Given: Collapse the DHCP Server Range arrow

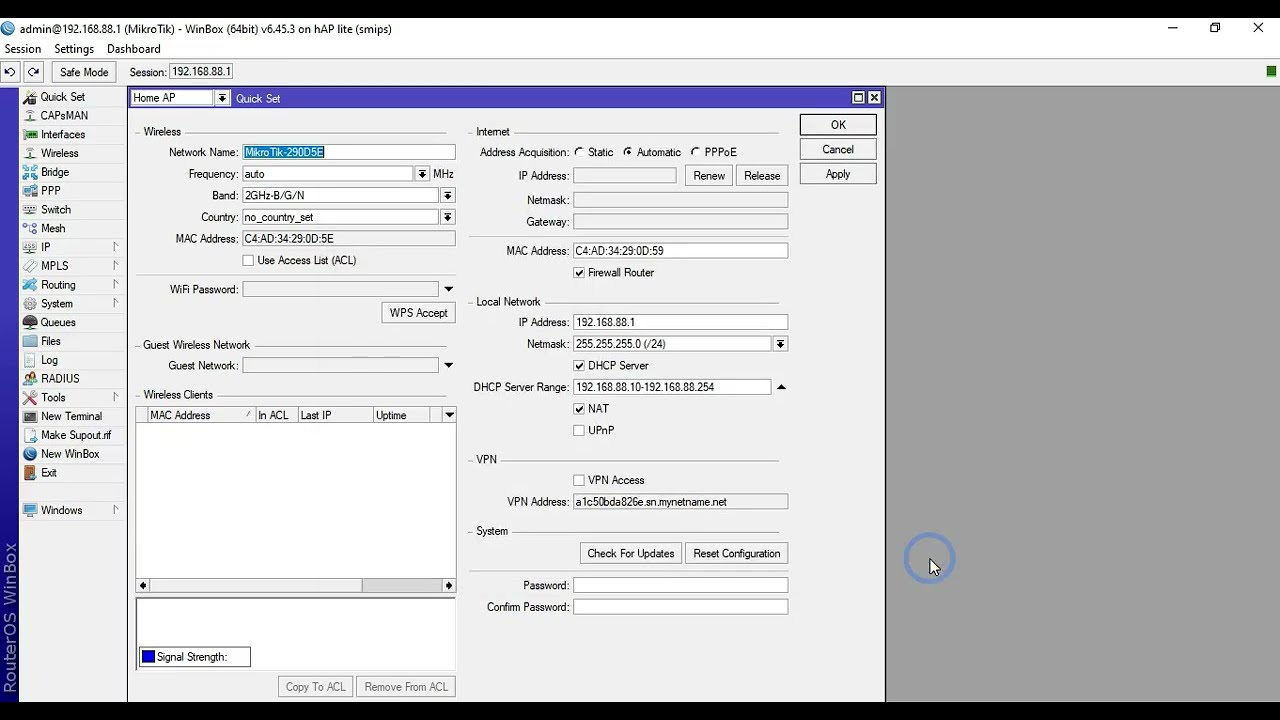Looking at the screenshot, I should (x=781, y=387).
